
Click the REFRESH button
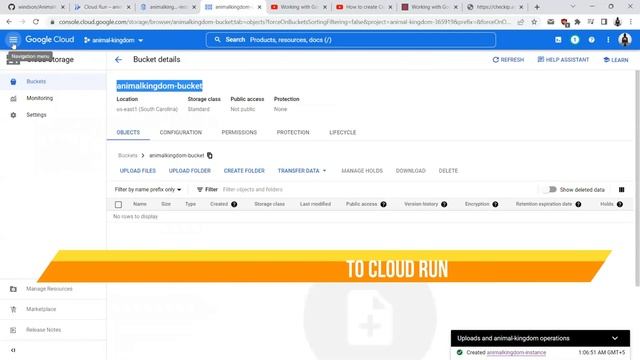point(508,60)
